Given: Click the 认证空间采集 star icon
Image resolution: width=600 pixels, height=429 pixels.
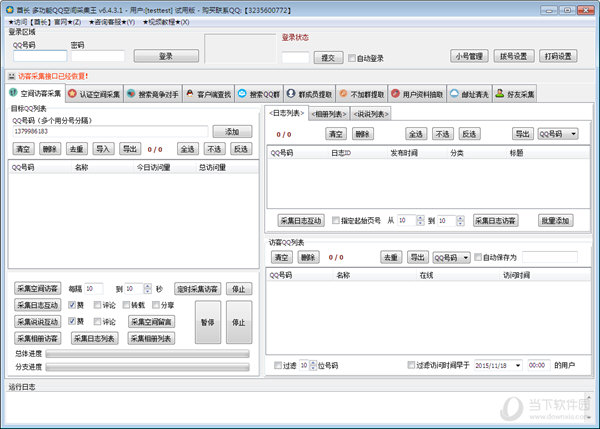Looking at the screenshot, I should click(72, 93).
